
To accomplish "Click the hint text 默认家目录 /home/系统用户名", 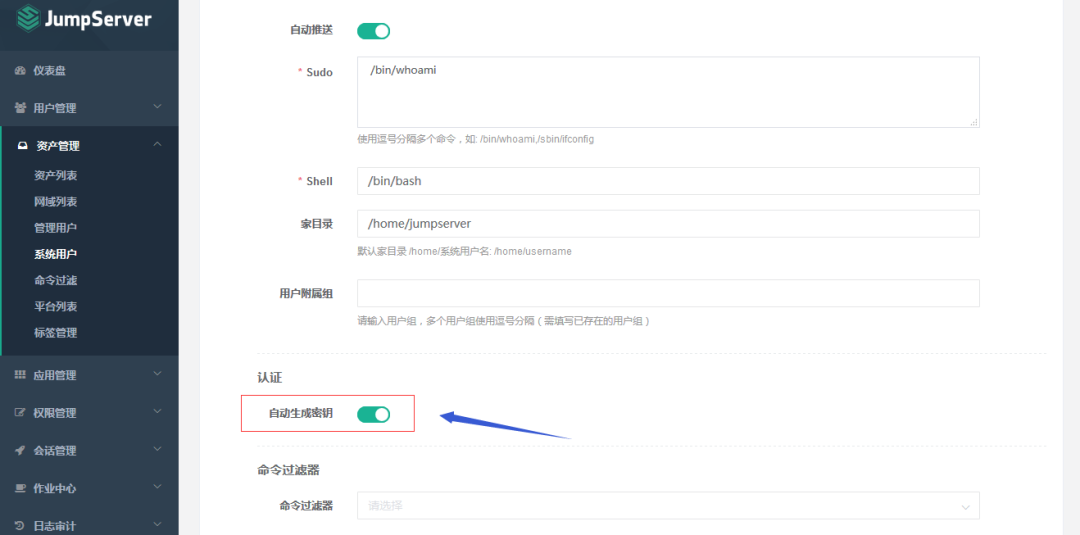I will click(x=464, y=251).
